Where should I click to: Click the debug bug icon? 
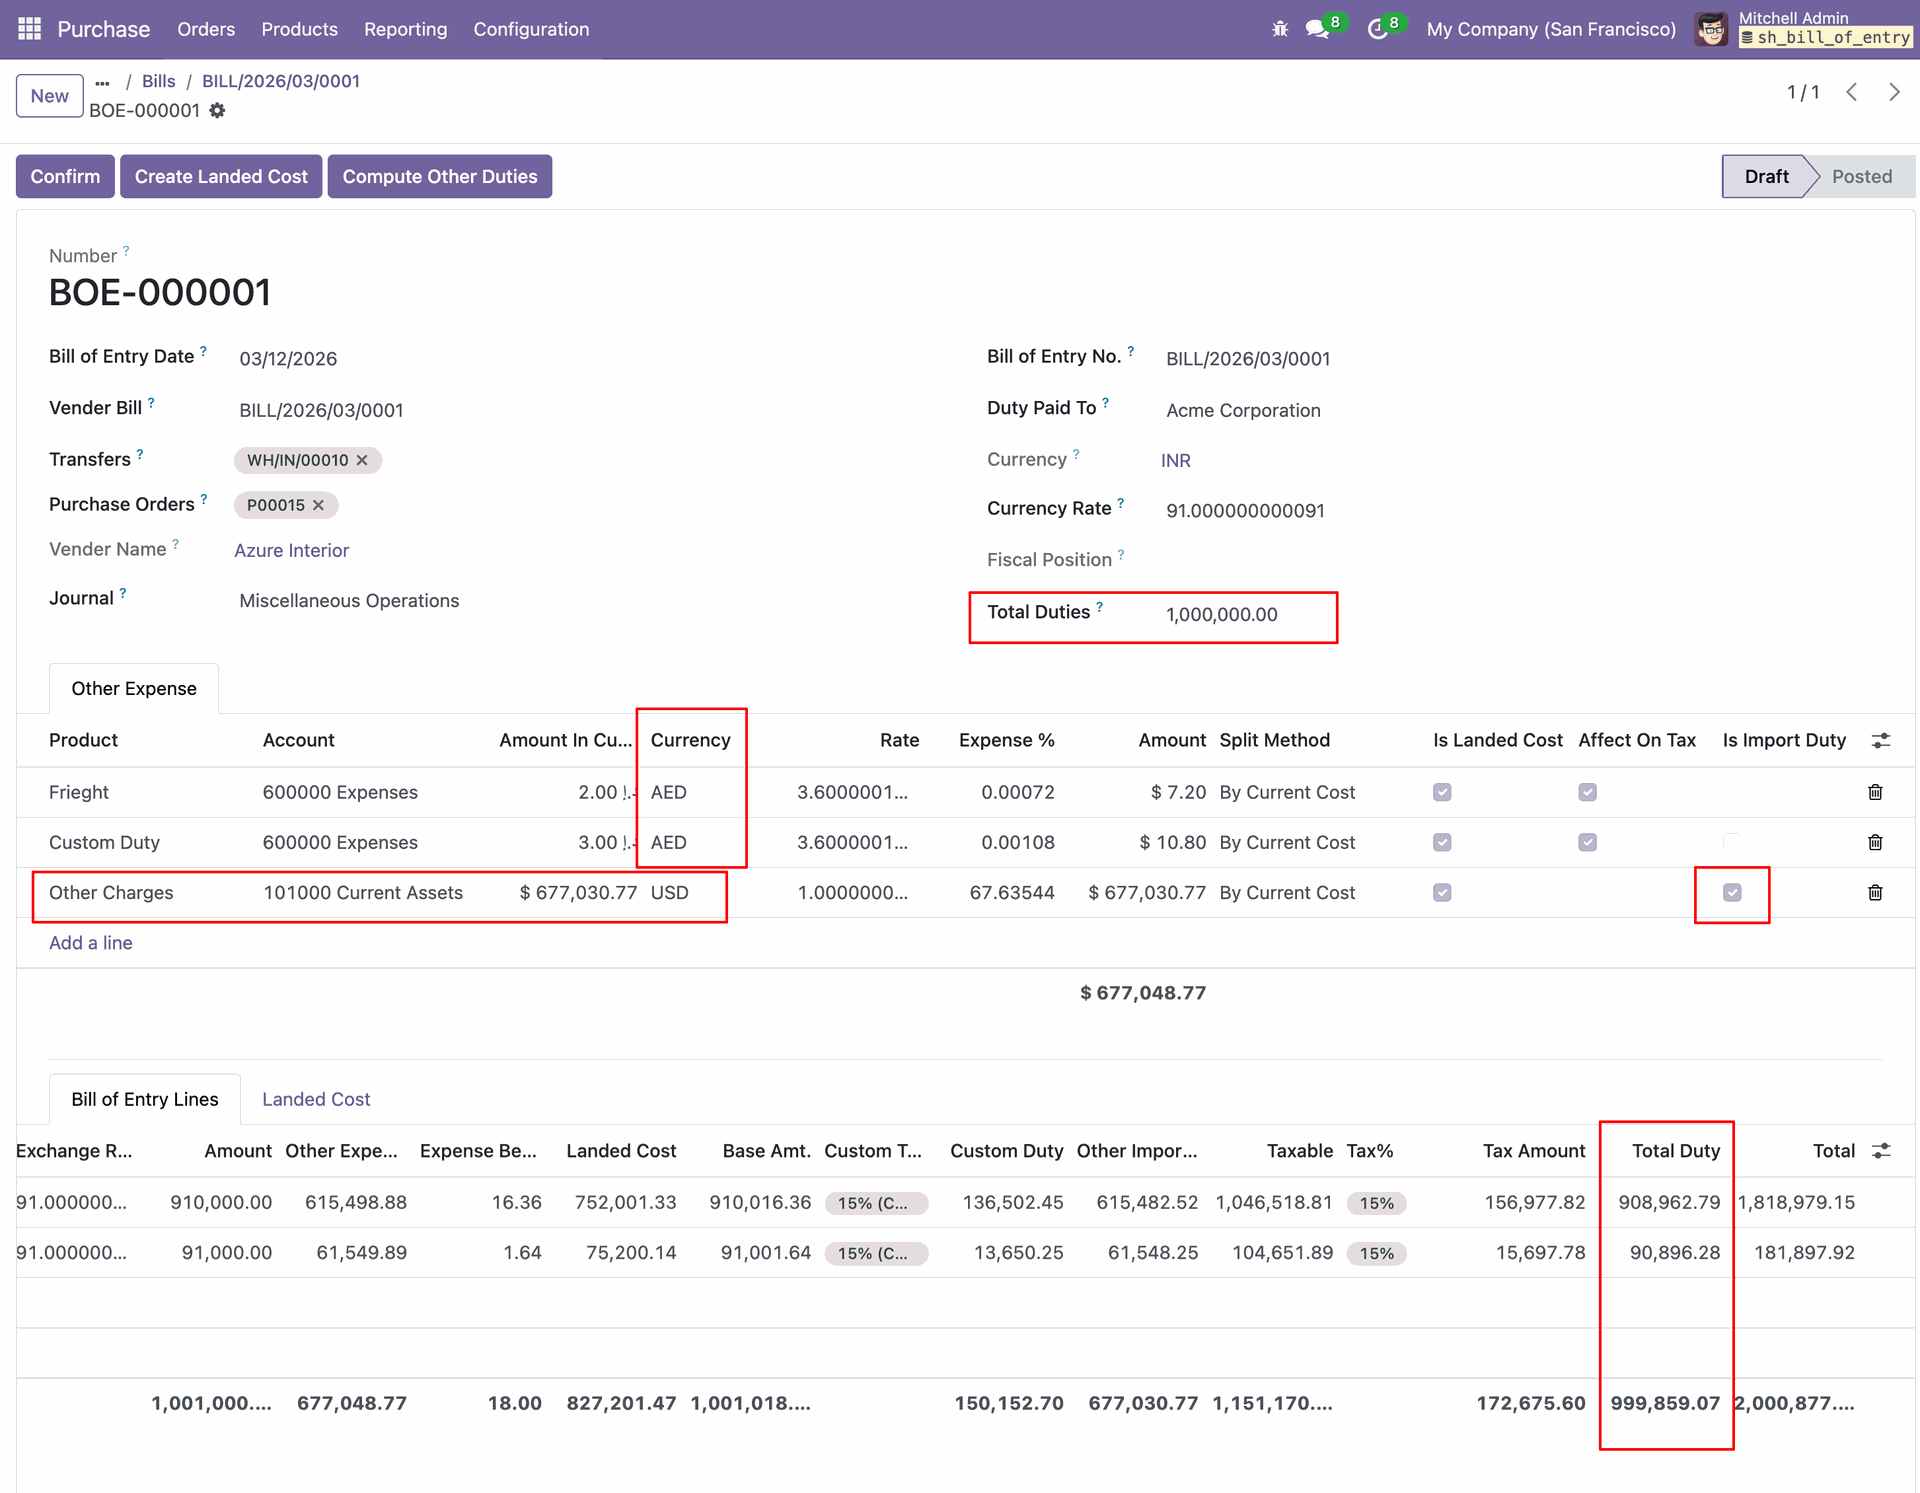1280,29
